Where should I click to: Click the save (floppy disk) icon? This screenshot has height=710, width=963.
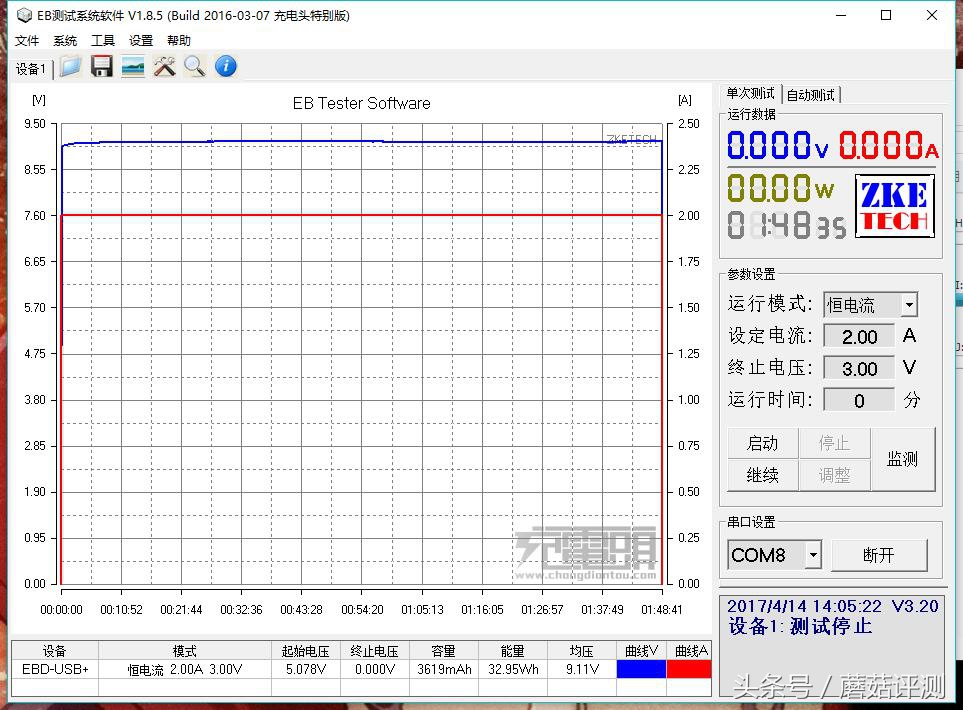(x=101, y=66)
